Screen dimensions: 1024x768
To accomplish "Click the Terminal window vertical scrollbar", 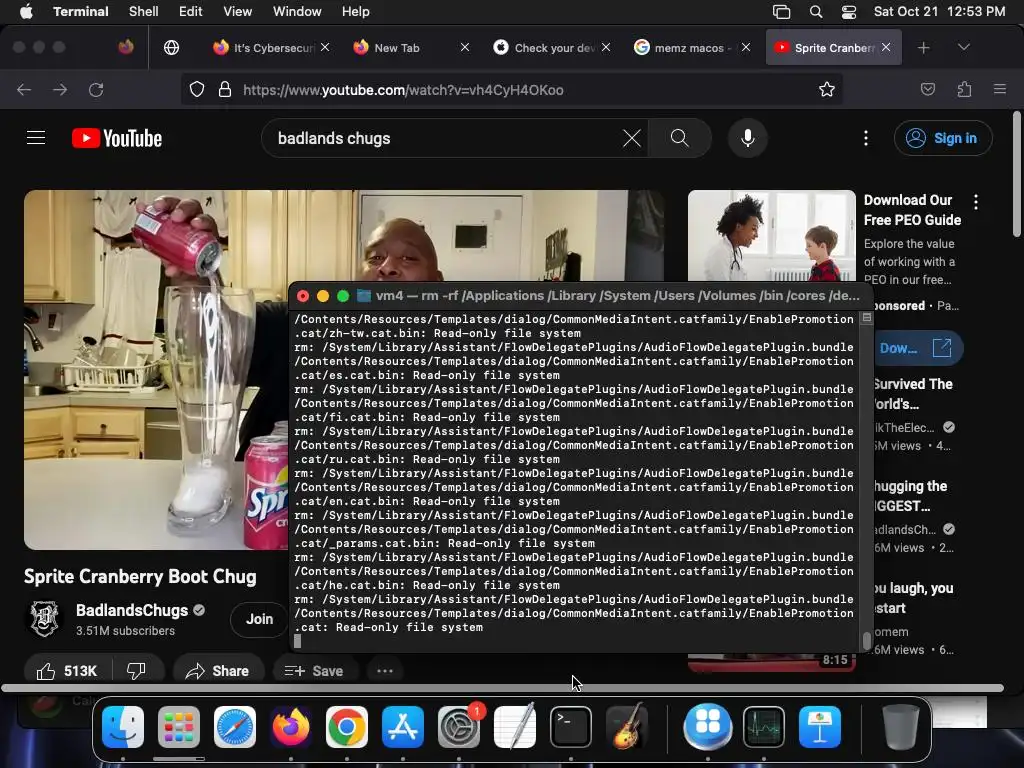I will pyautogui.click(x=867, y=640).
